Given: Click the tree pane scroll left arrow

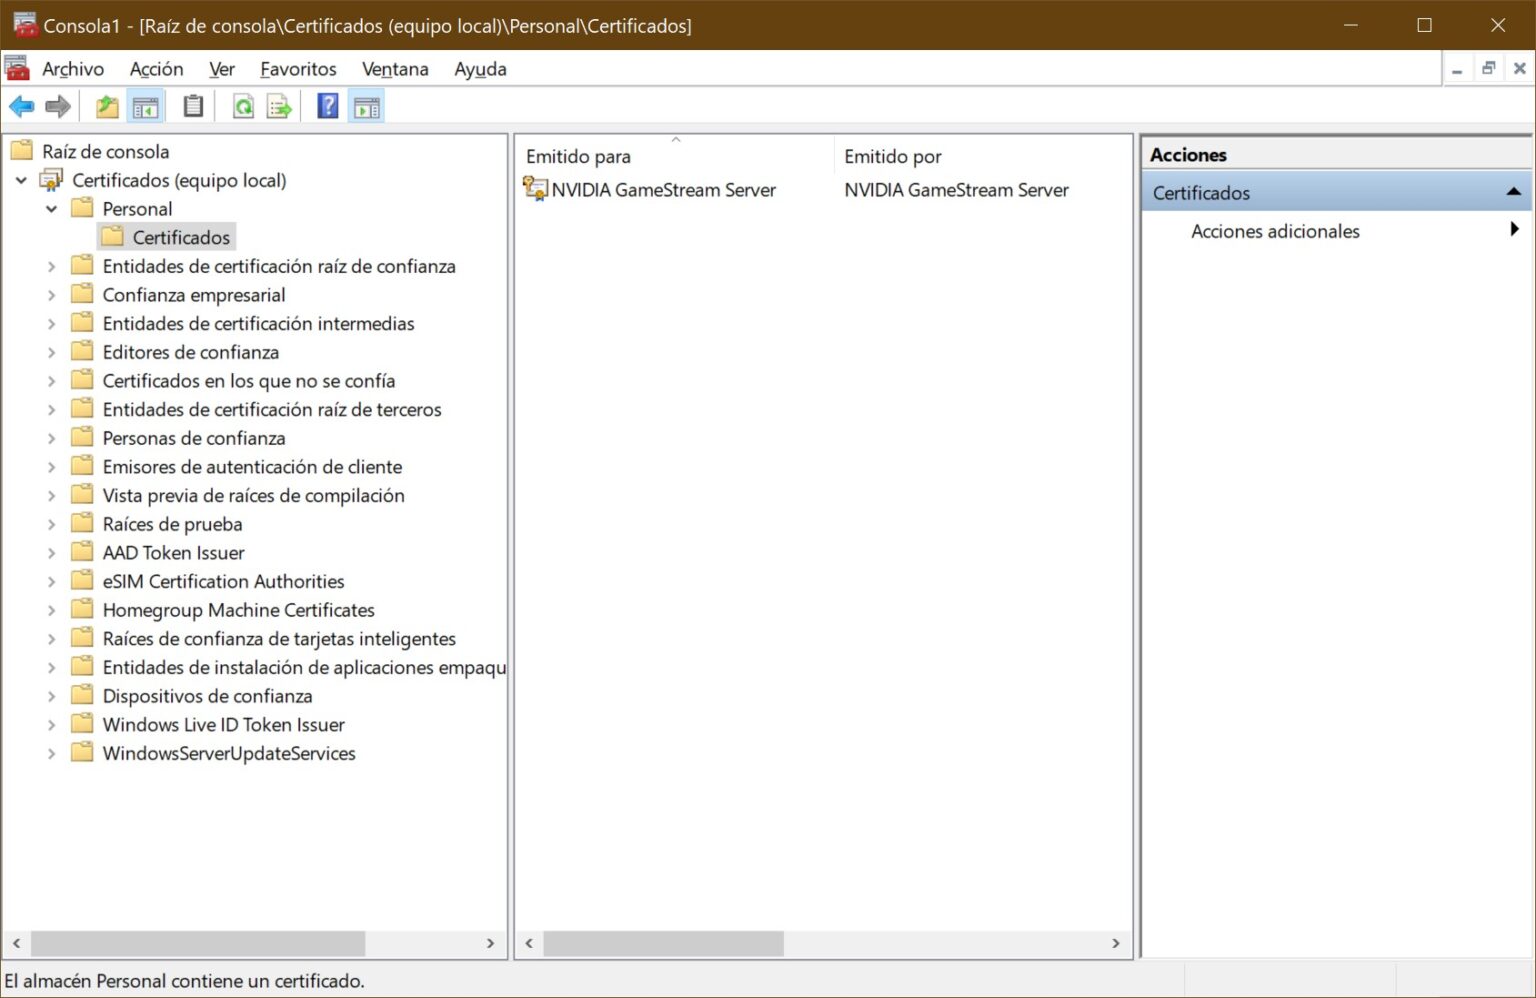Looking at the screenshot, I should tap(17, 943).
